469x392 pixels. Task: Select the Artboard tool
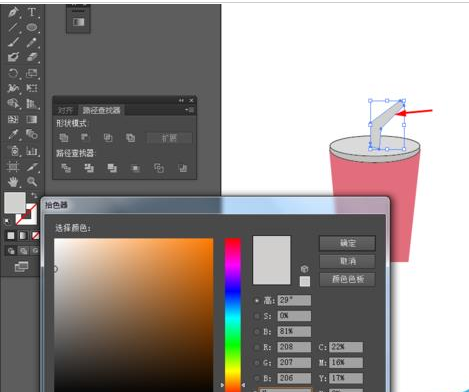point(13,166)
